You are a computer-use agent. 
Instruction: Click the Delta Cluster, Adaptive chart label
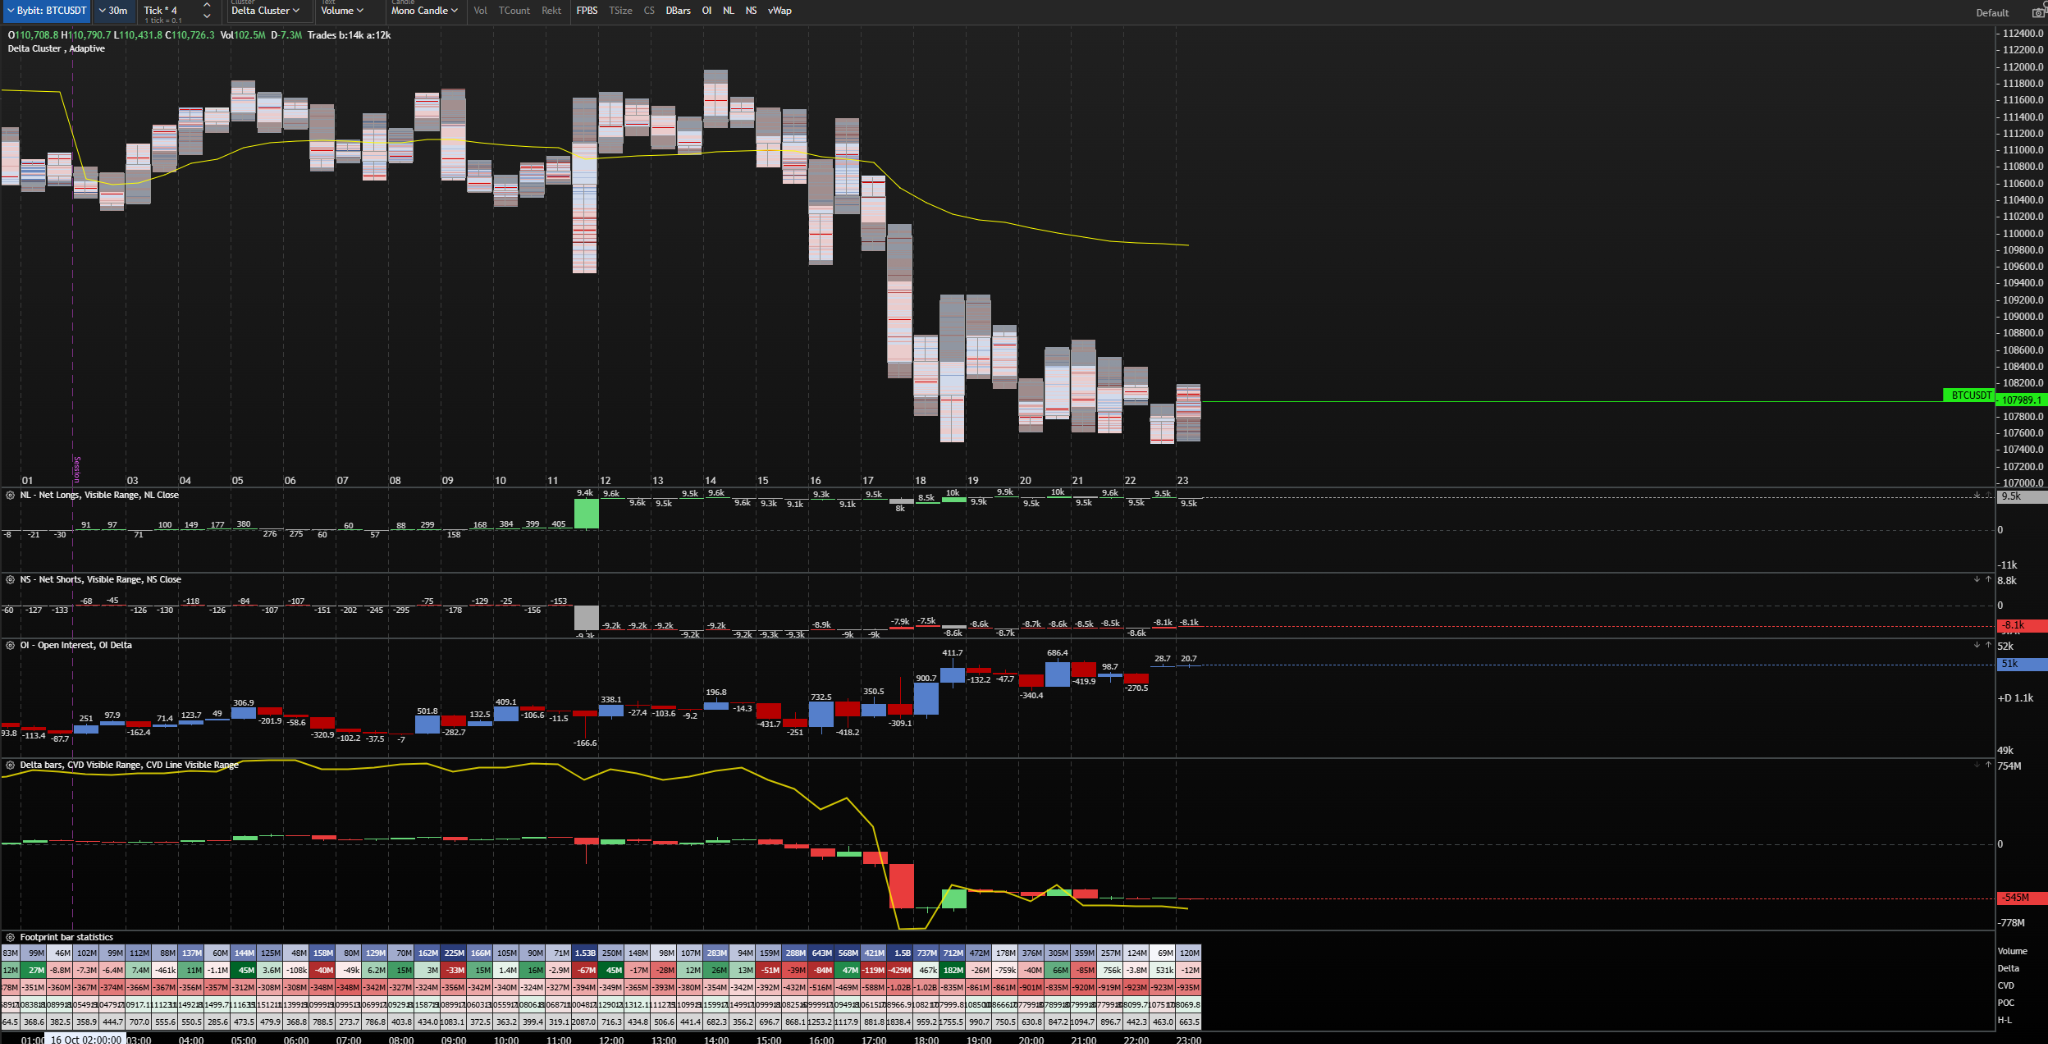click(x=56, y=48)
